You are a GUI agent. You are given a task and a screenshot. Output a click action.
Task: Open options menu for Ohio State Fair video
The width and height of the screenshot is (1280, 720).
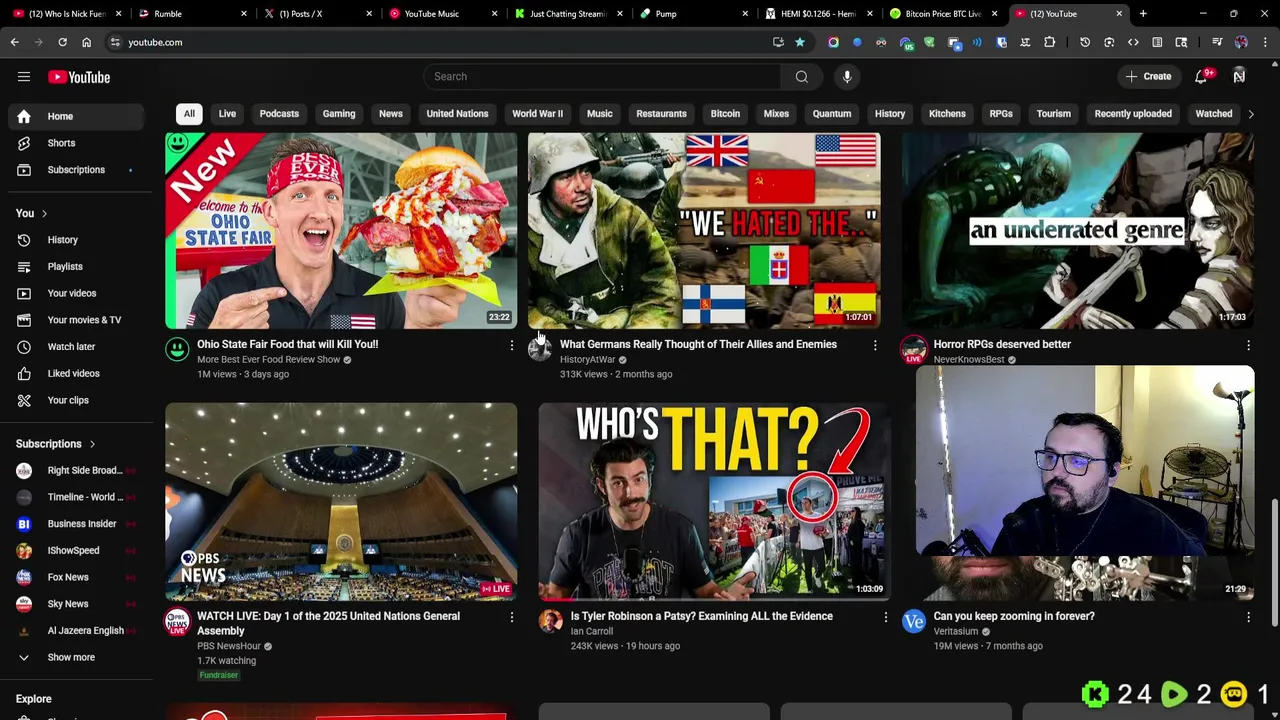coord(511,346)
